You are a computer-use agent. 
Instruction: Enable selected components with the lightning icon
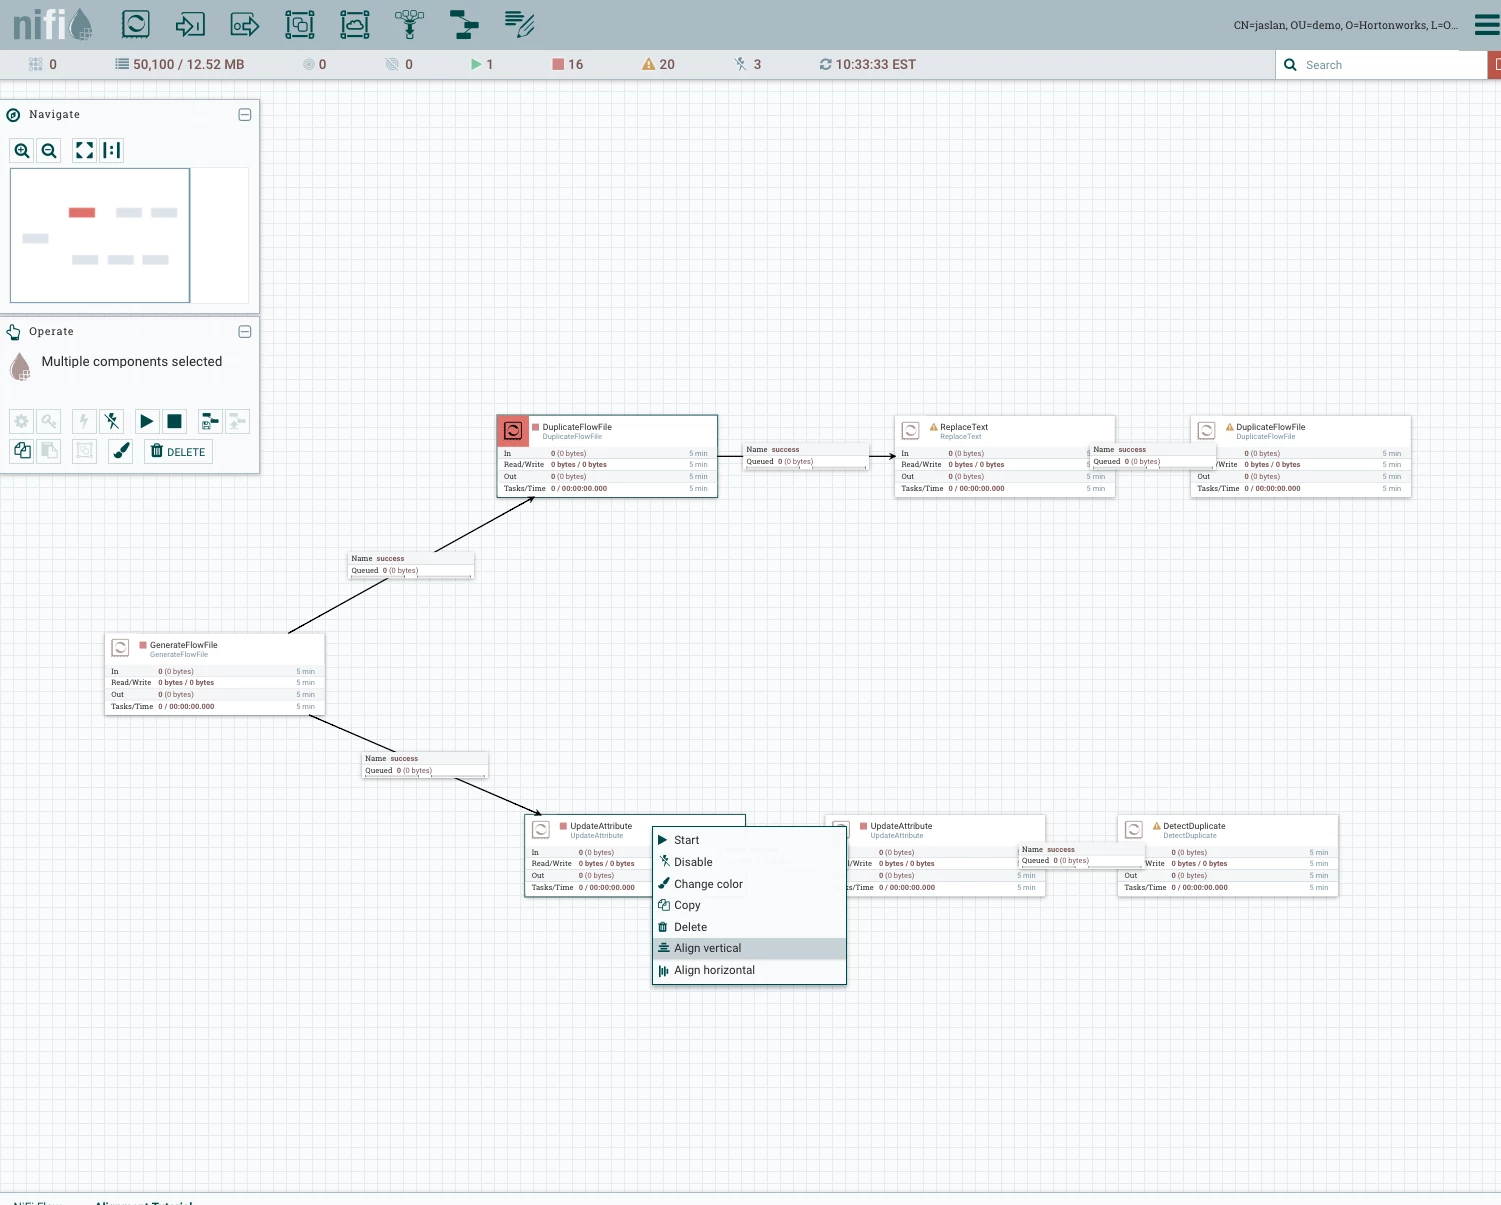tap(85, 422)
